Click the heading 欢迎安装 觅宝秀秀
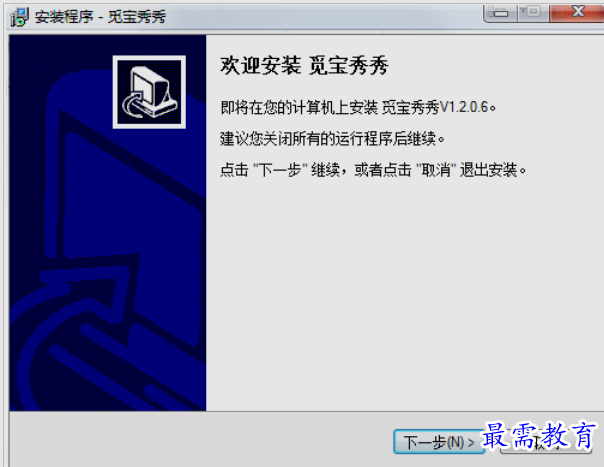The width and height of the screenshot is (604, 467). pos(304,65)
